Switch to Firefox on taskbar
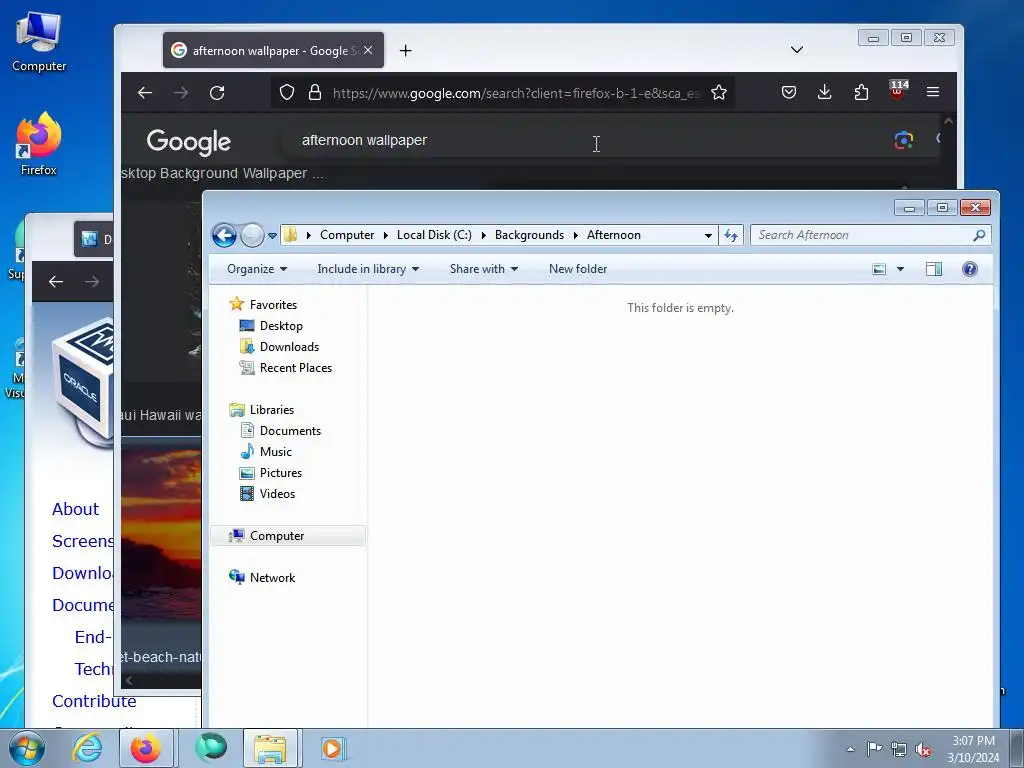 [146, 748]
